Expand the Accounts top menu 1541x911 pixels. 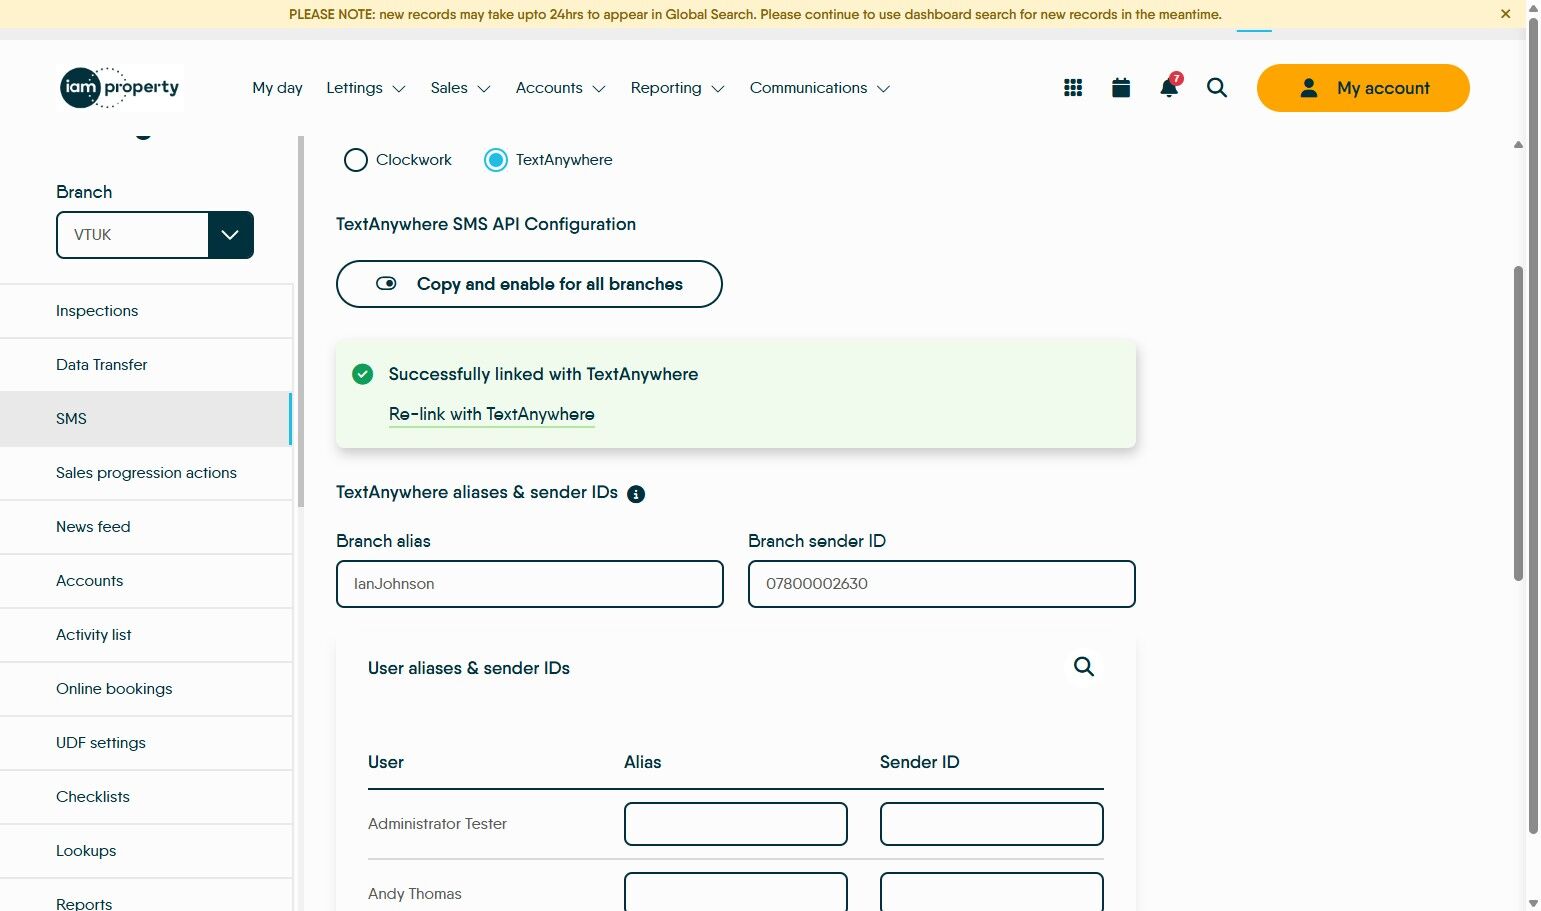560,88
